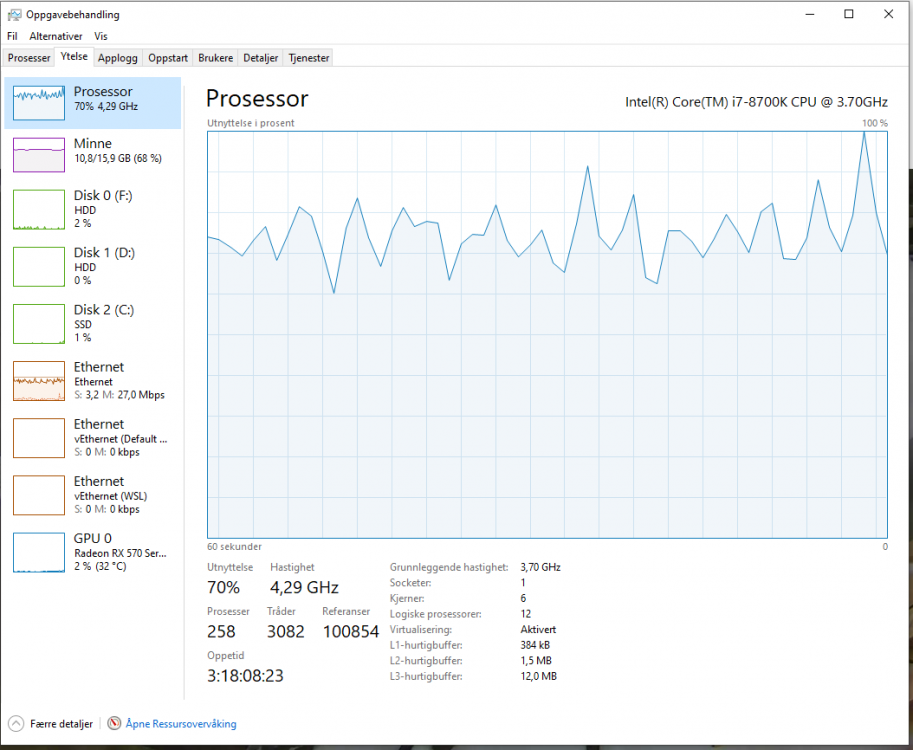Click the Task Manager title bar icon

[13, 15]
